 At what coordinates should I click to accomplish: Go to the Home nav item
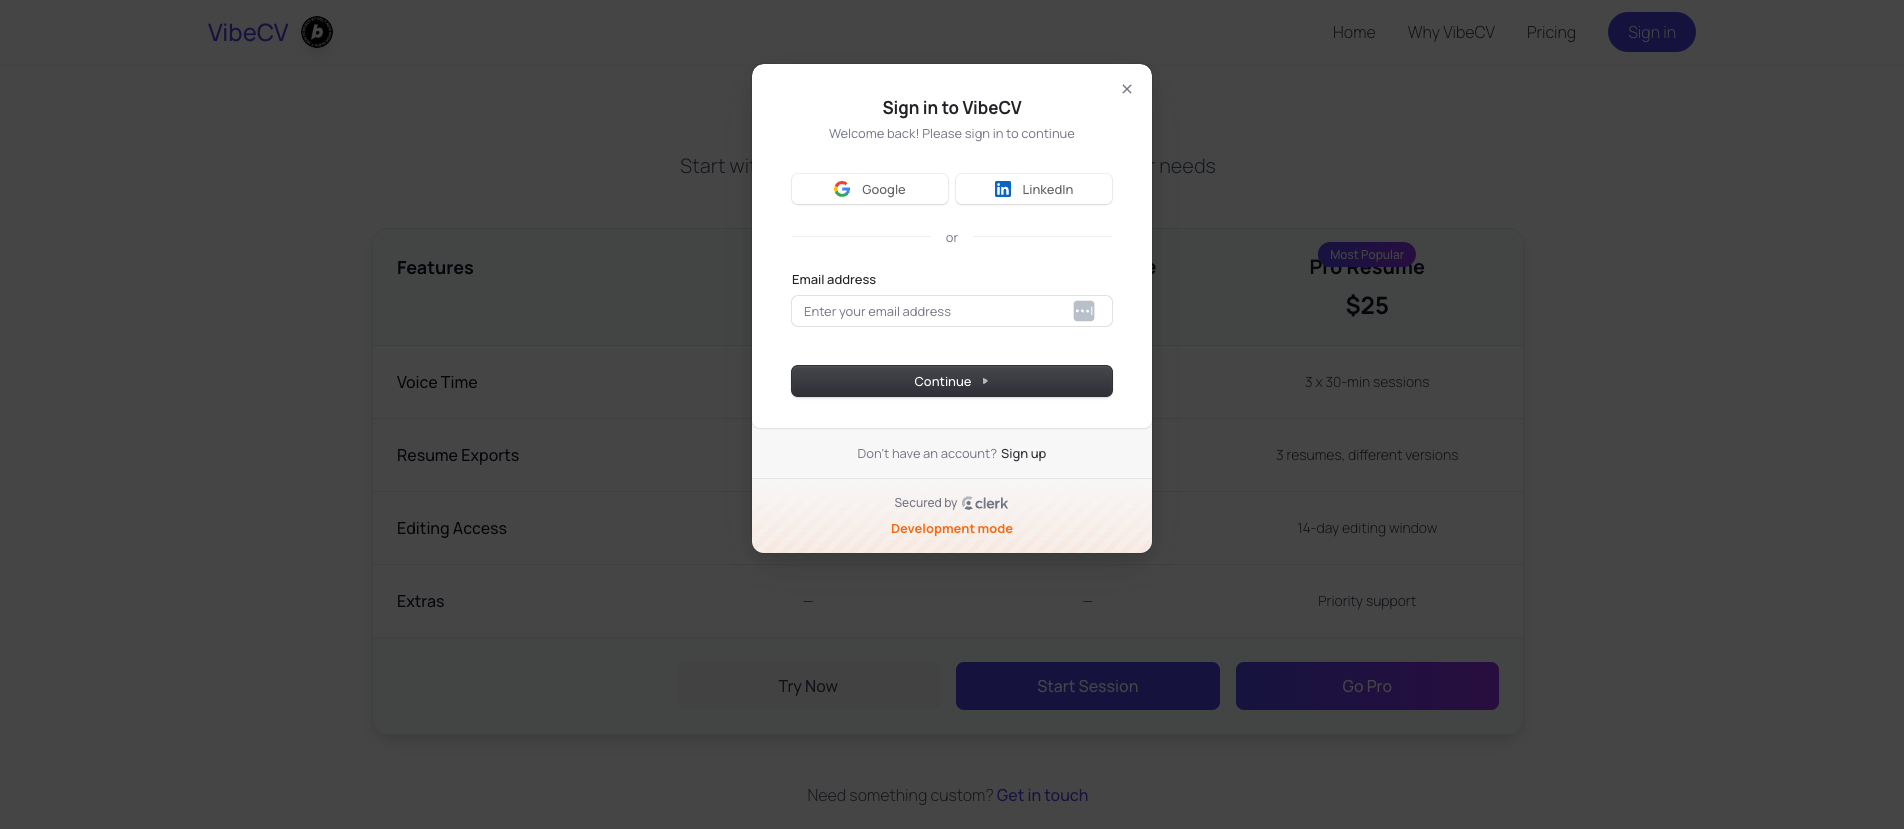pos(1353,32)
